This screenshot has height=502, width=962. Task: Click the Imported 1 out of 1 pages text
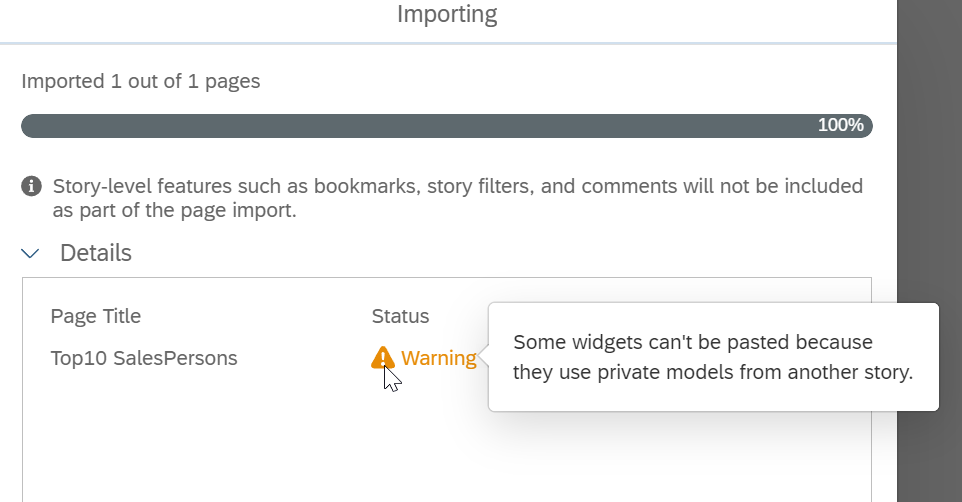tap(140, 81)
